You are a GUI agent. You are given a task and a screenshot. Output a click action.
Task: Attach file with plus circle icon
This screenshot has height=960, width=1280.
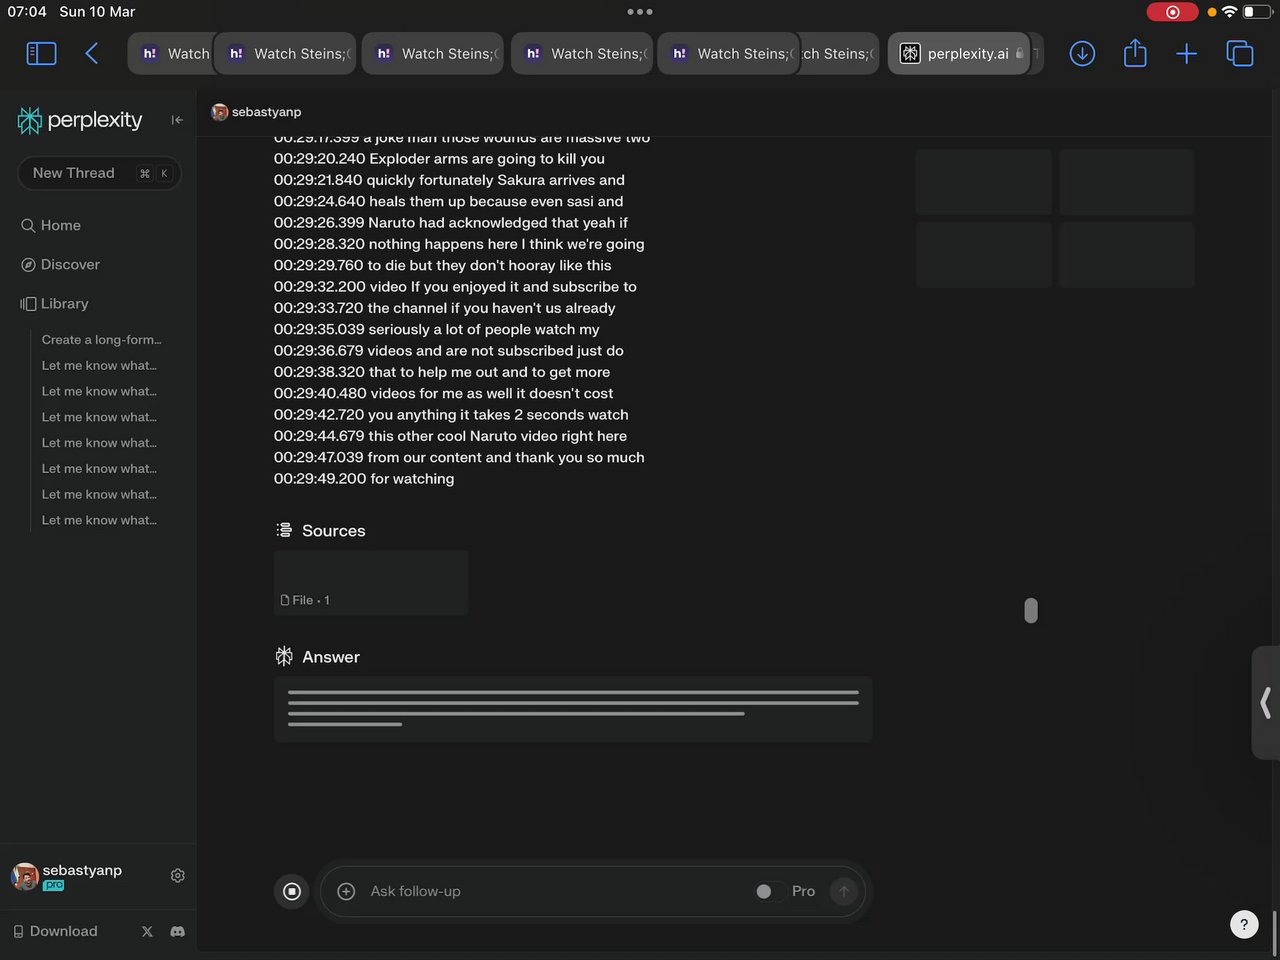[x=346, y=891]
